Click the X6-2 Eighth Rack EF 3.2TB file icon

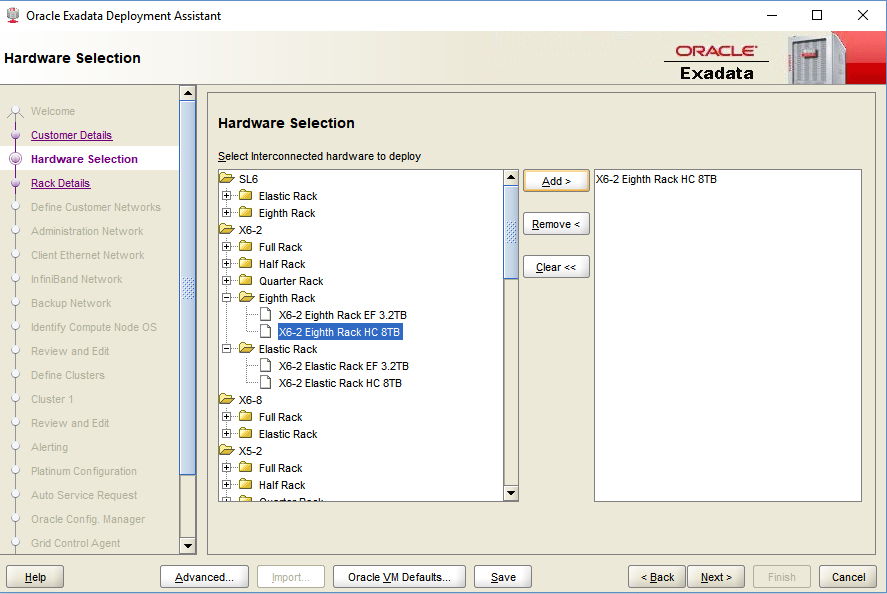(x=266, y=315)
